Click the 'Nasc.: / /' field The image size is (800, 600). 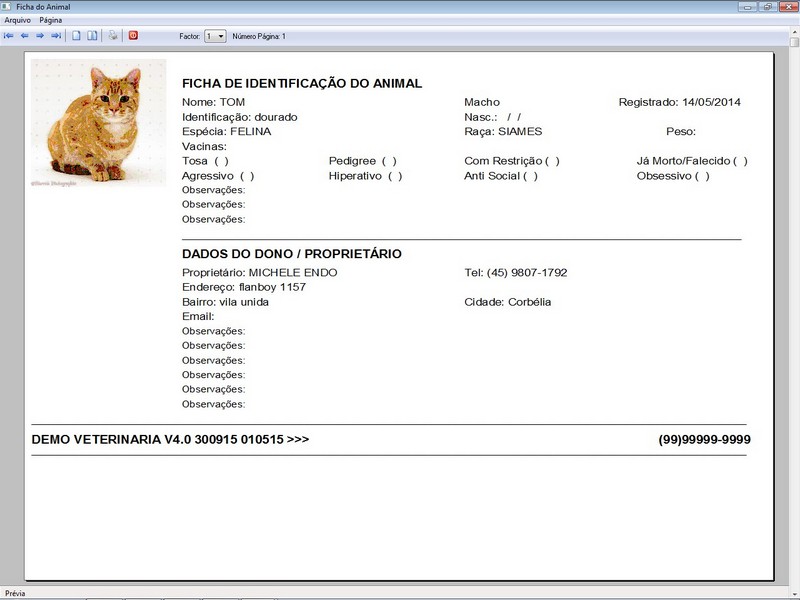coord(493,117)
